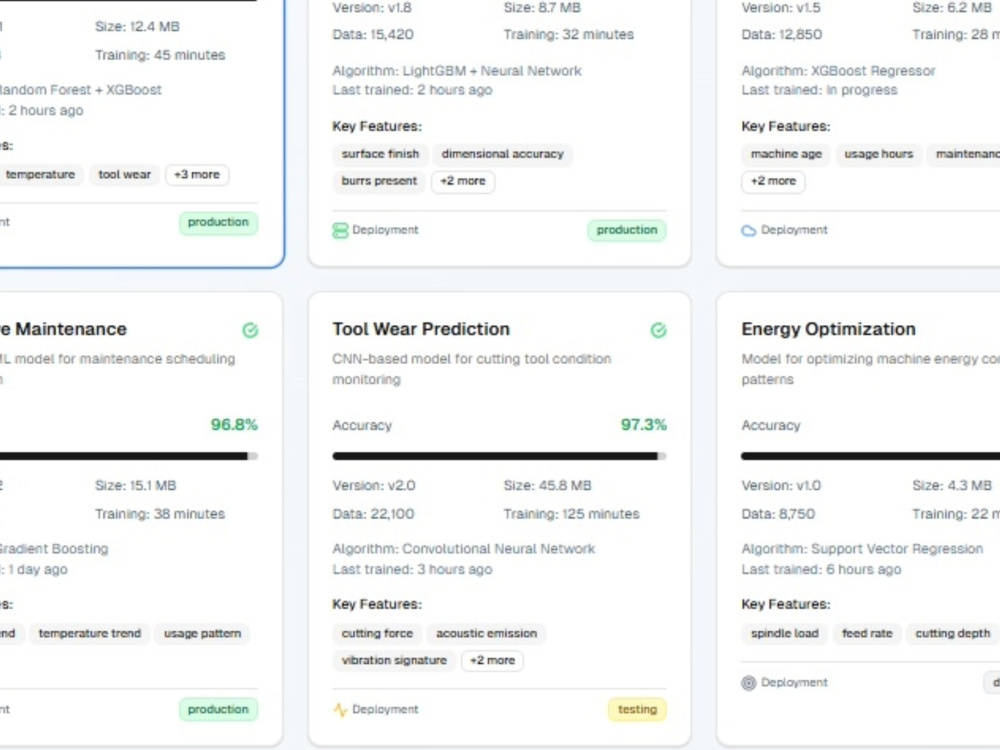Click 'Last trained: In progress' text
Image resolution: width=1000 pixels, height=750 pixels.
pos(819,91)
